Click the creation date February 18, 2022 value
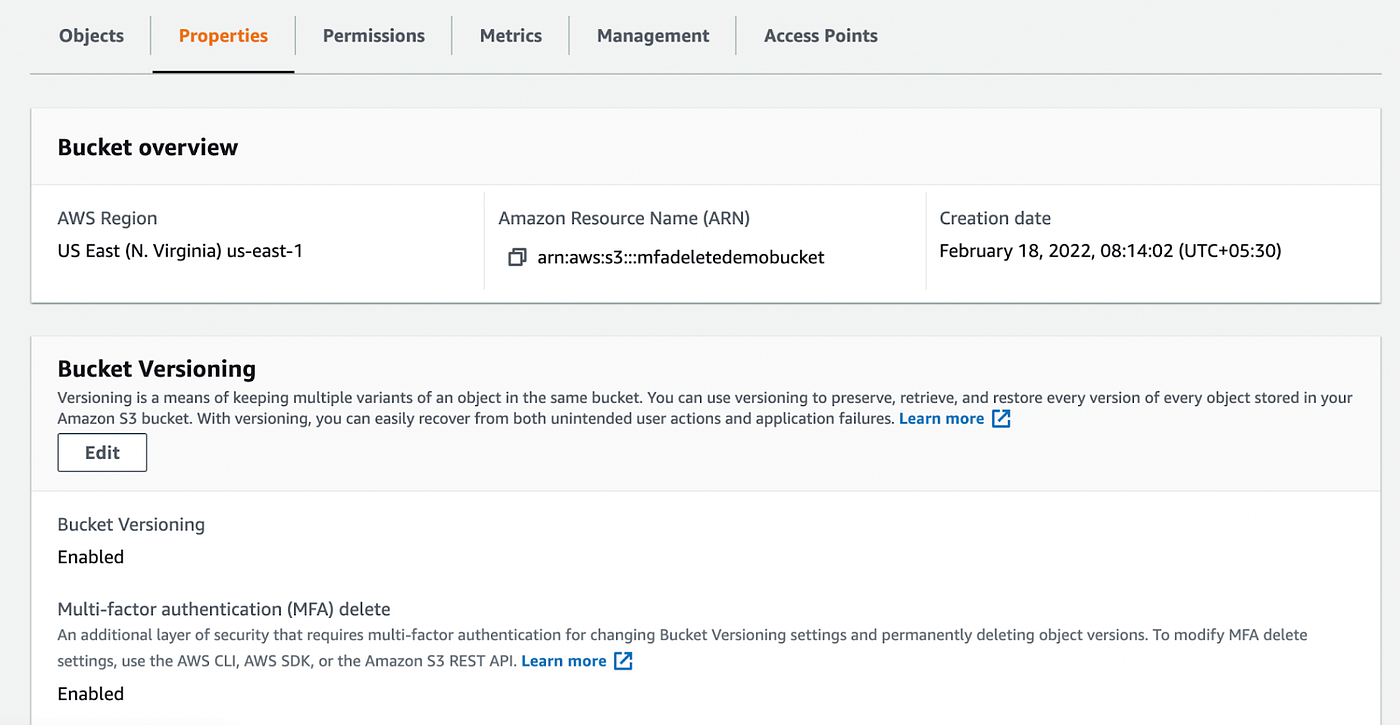 click(1110, 251)
